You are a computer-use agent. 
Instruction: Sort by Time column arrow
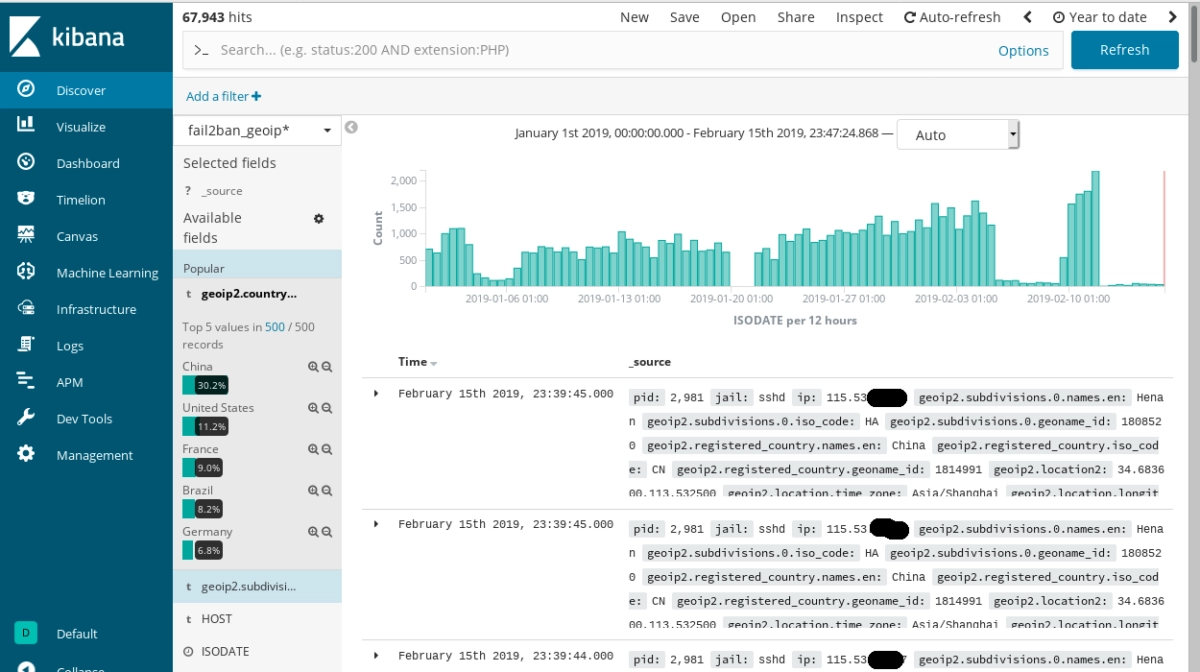pos(434,363)
